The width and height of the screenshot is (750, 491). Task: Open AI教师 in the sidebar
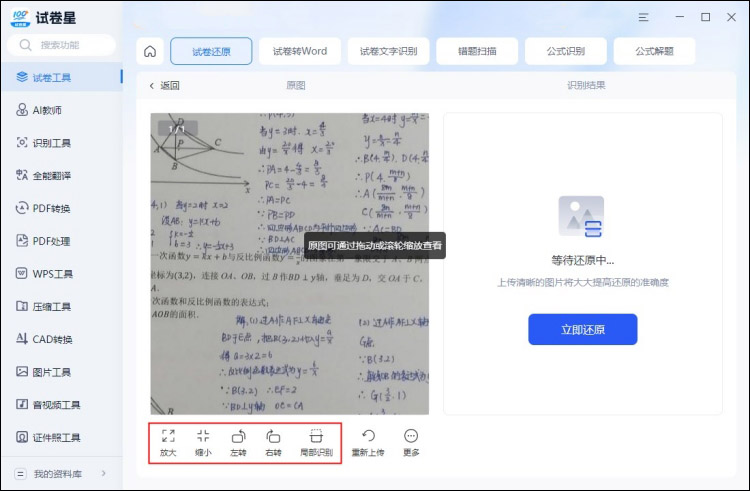pos(62,110)
